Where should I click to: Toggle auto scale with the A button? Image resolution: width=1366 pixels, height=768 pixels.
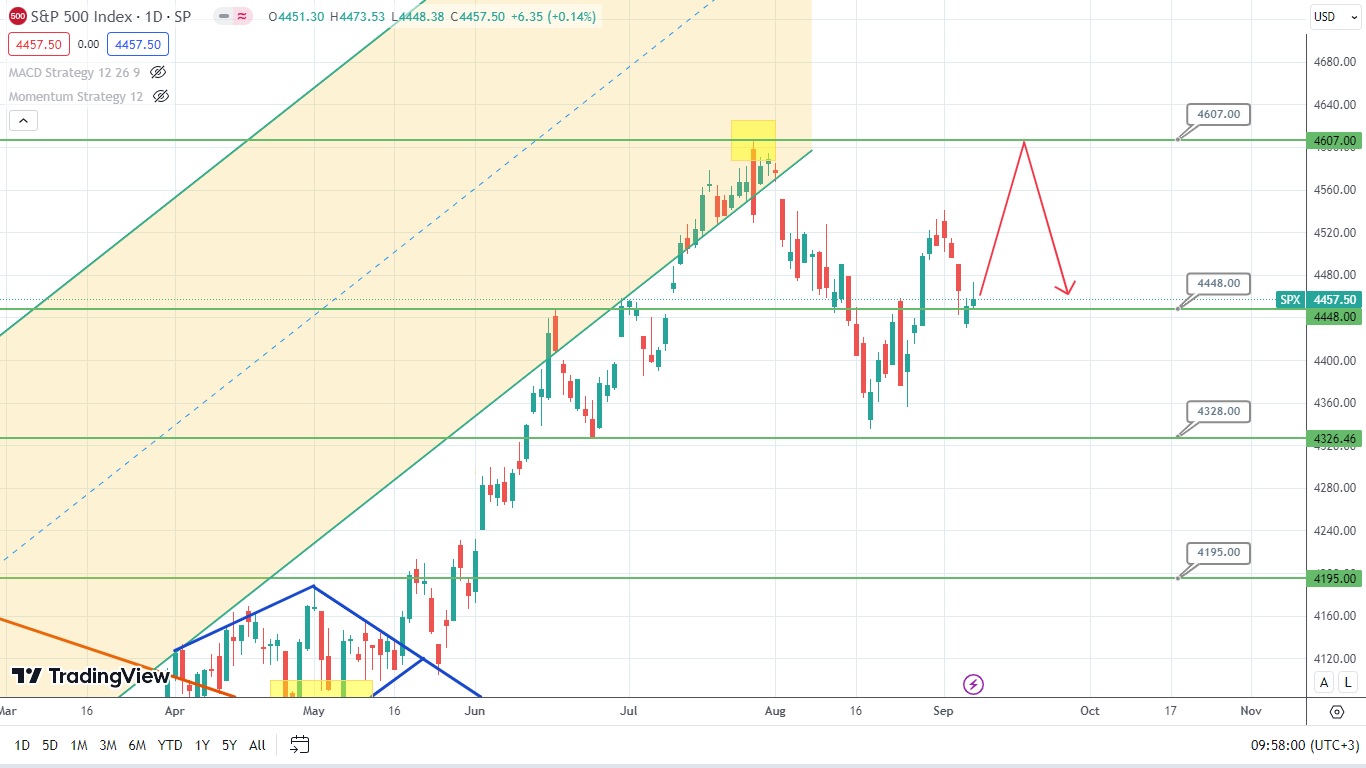pyautogui.click(x=1324, y=682)
